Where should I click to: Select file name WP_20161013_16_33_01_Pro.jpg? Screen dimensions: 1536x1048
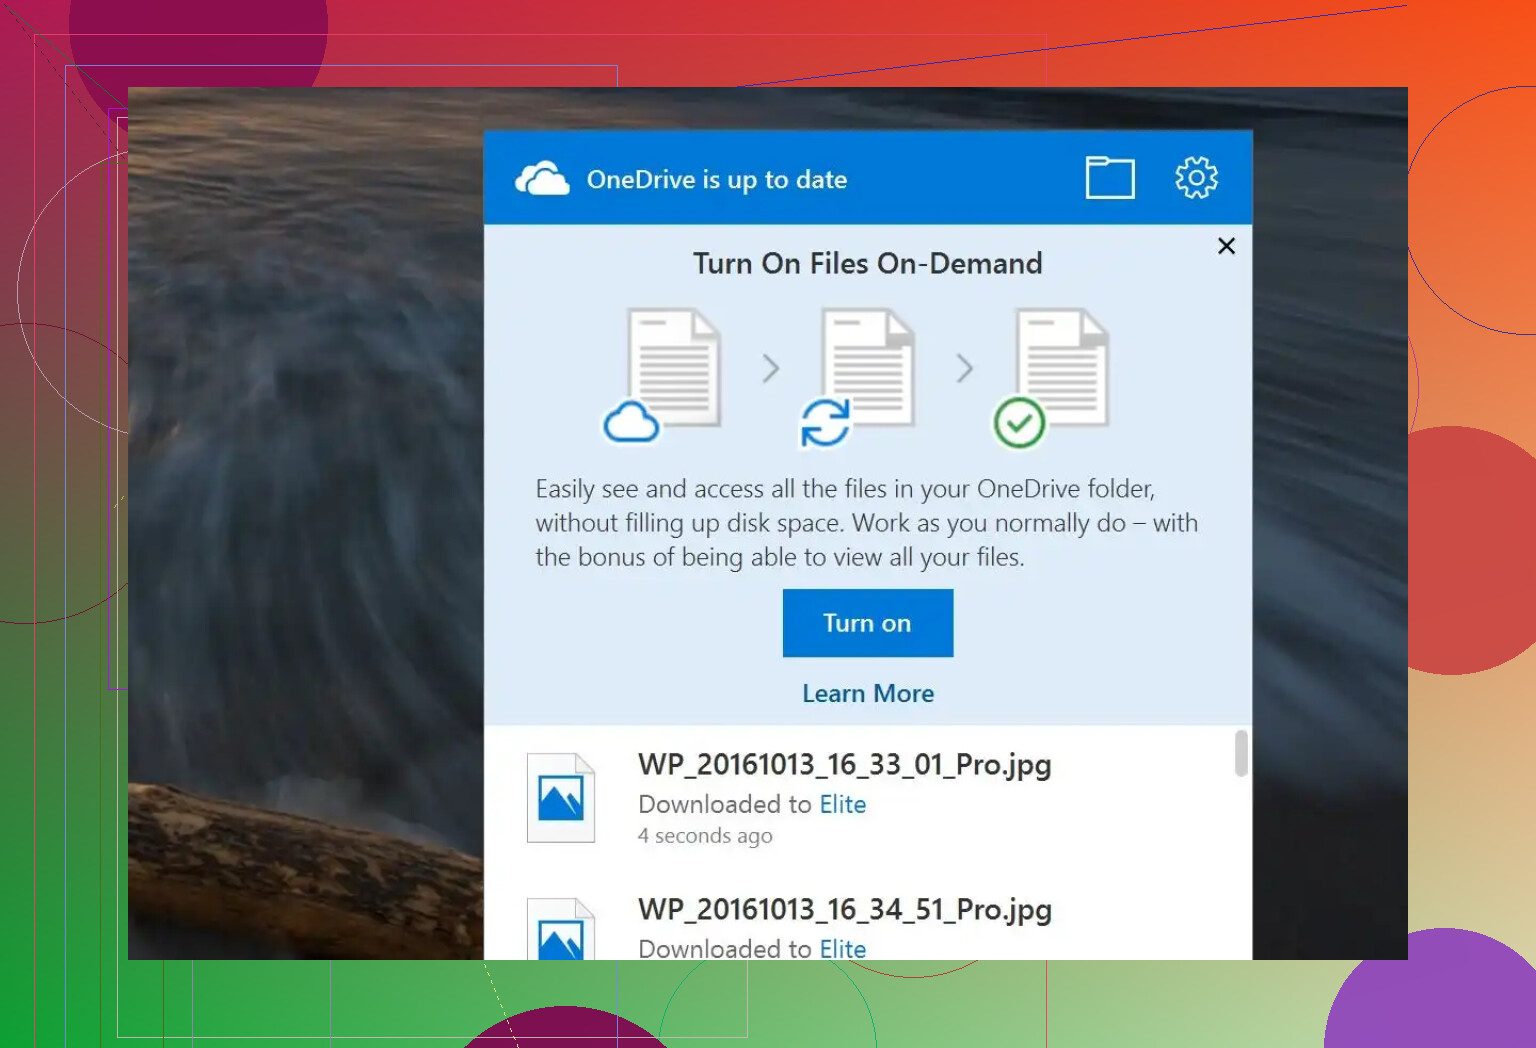[x=845, y=765]
